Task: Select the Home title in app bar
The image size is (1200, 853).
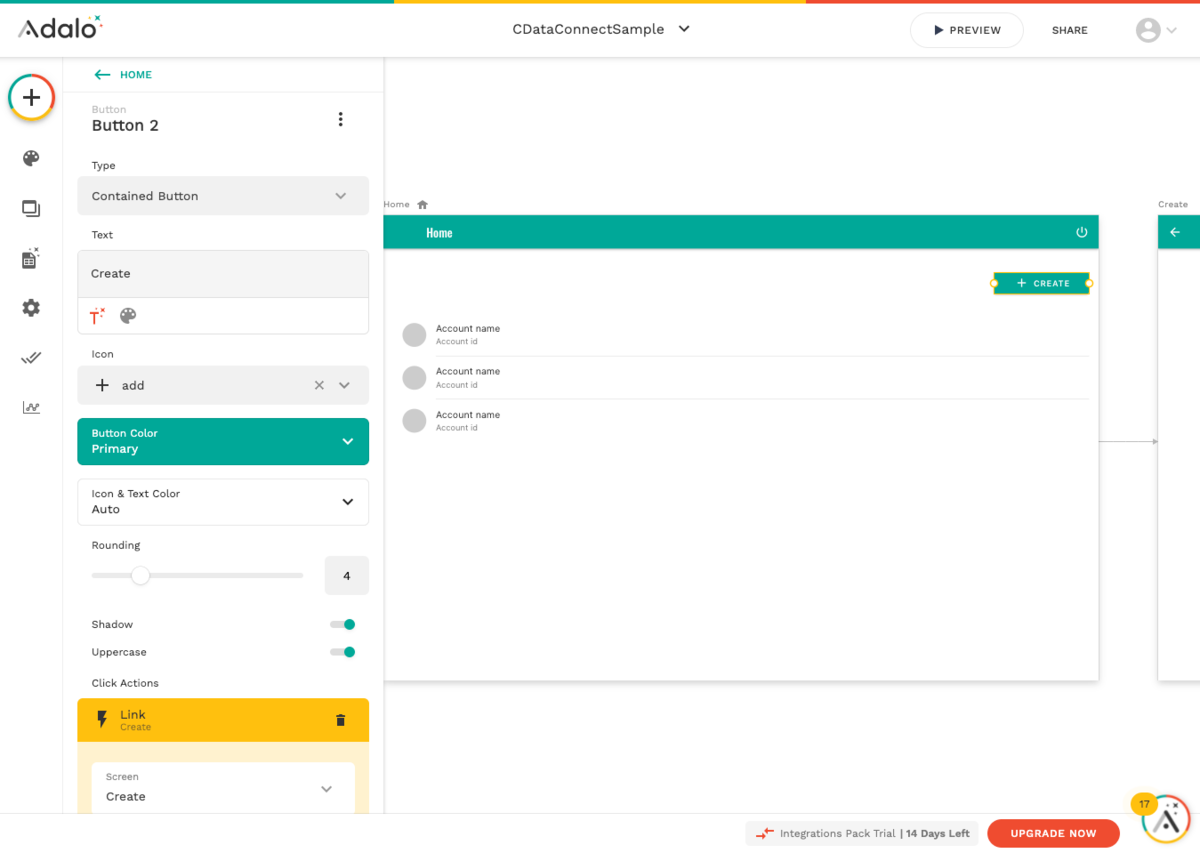Action: coord(439,233)
